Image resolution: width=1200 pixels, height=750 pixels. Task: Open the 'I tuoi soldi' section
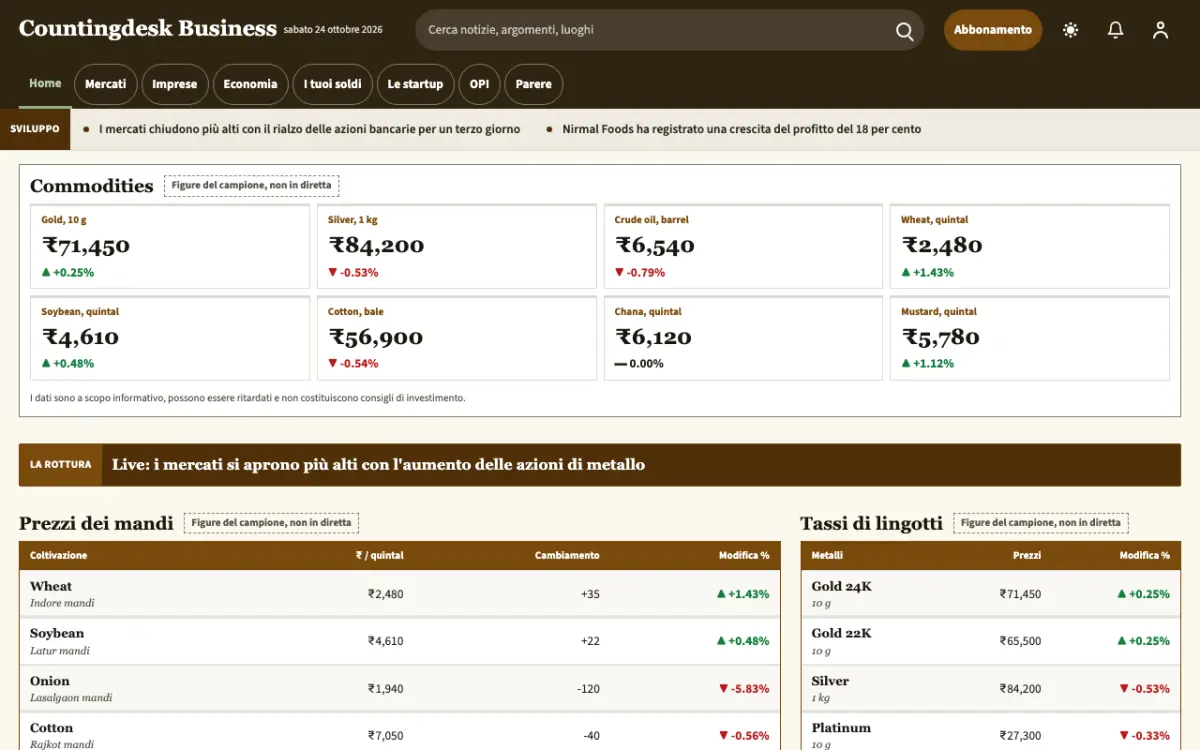(333, 84)
